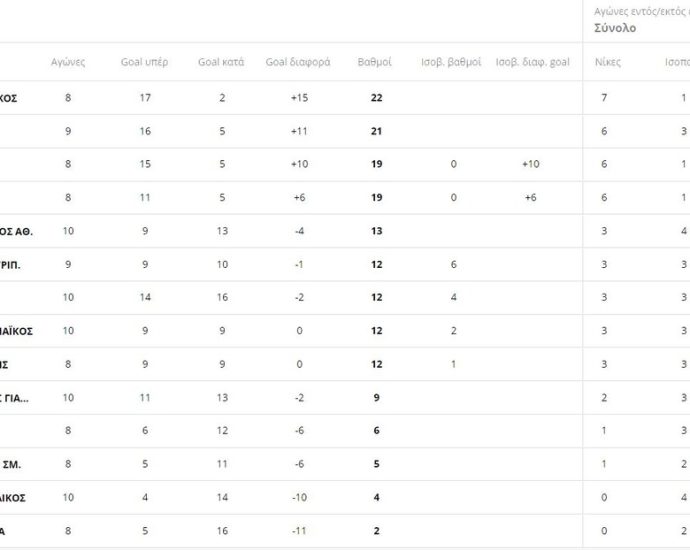This screenshot has height=550, width=690.
Task: Select the Goal διαφορά column header
Action: (x=298, y=62)
